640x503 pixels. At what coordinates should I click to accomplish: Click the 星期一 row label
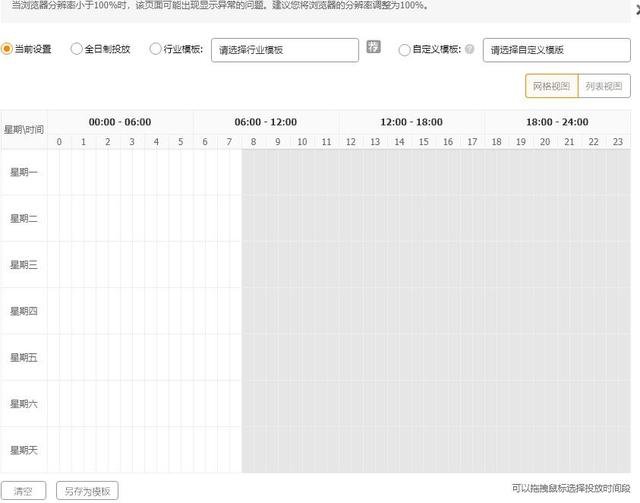24,172
